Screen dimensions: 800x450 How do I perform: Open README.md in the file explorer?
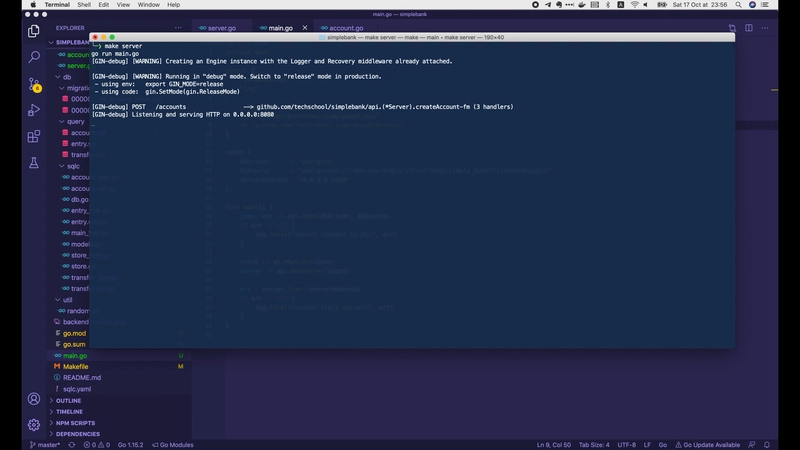[82, 378]
